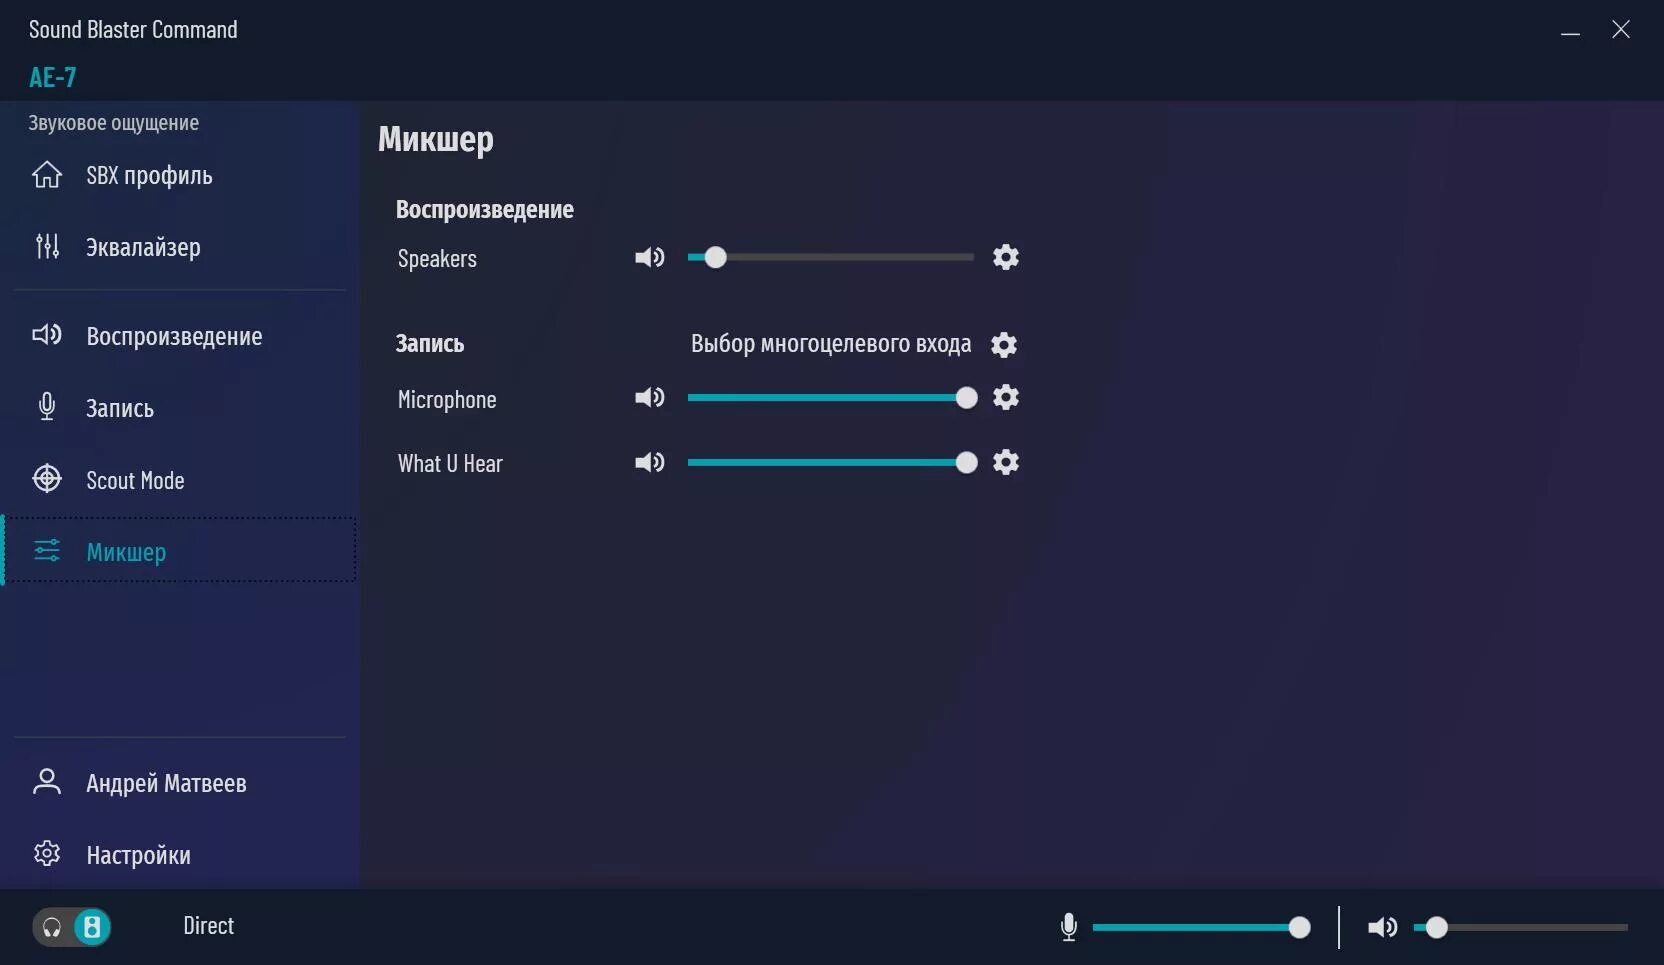Click the 'Speakers' channel label
Viewport: 1664px width, 965px height.
(x=437, y=259)
